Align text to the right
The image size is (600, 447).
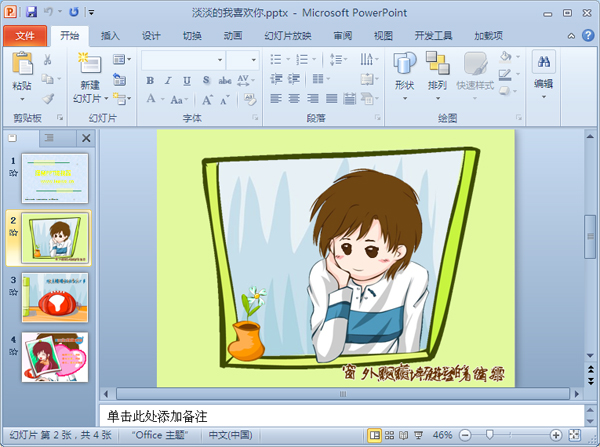pyautogui.click(x=313, y=99)
